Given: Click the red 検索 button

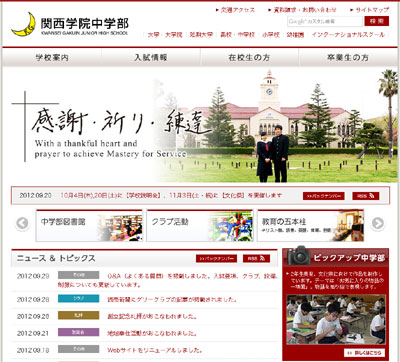Looking at the screenshot, I should (x=377, y=21).
